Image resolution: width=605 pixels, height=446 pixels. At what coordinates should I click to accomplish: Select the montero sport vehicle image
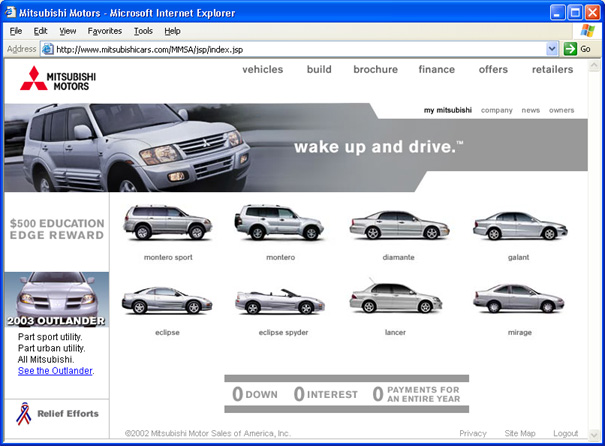[x=167, y=222]
